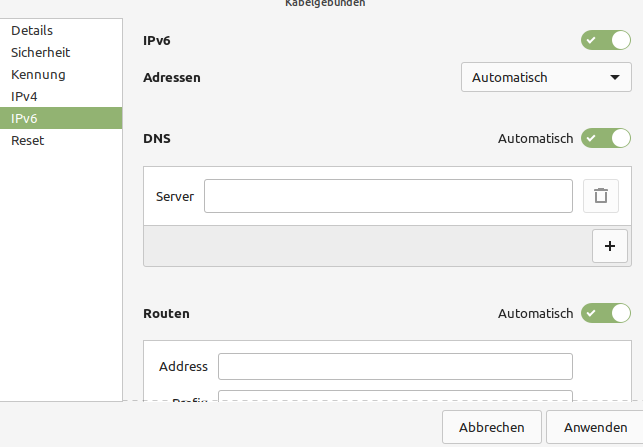Click Anwenden to apply settings
Viewport: 643px width, 447px height.
point(595,427)
